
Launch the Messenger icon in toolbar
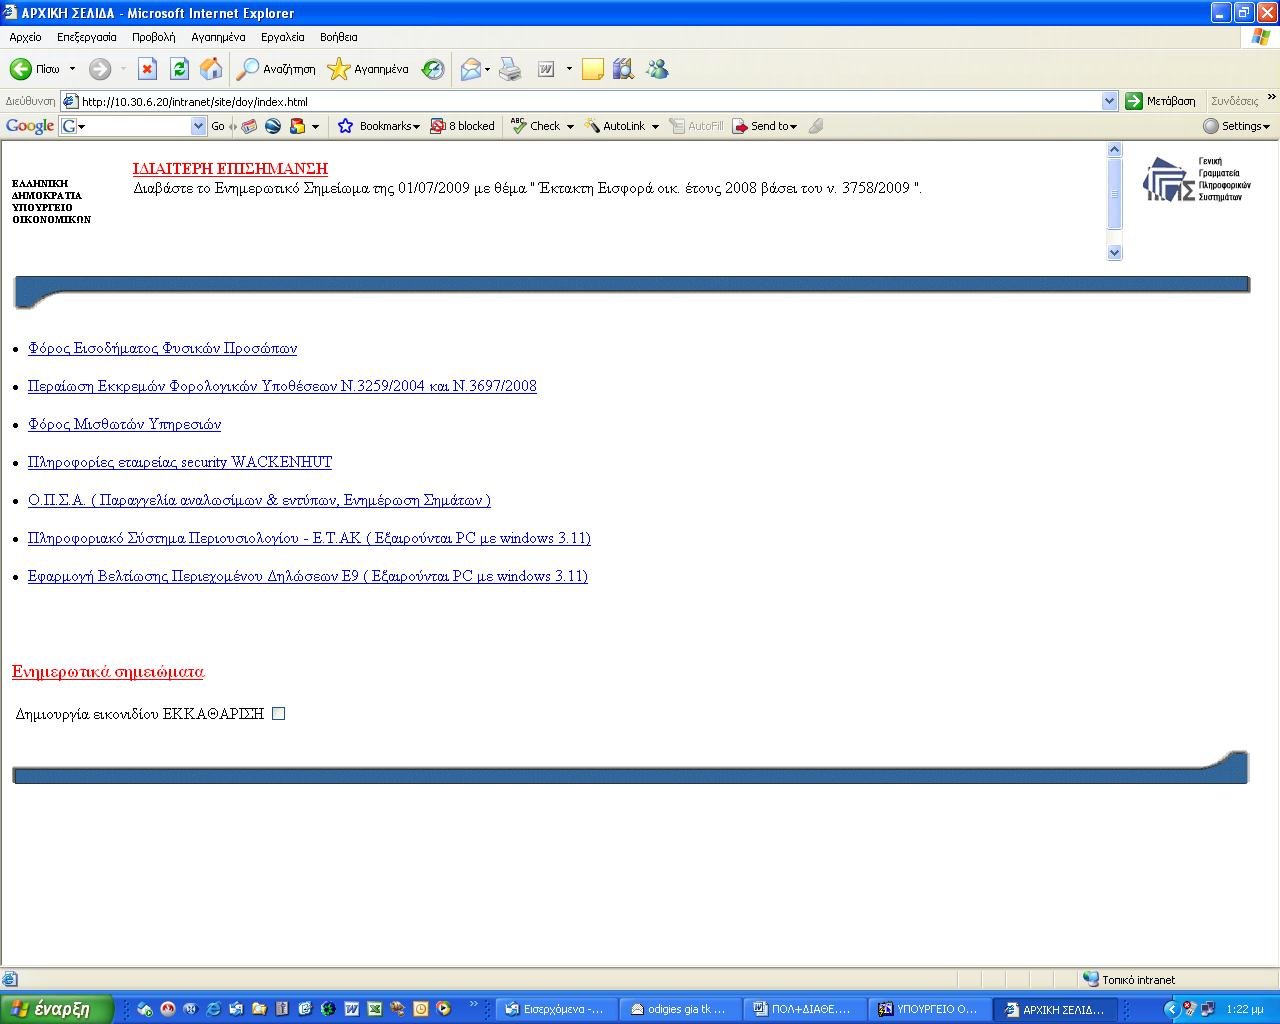tap(656, 69)
